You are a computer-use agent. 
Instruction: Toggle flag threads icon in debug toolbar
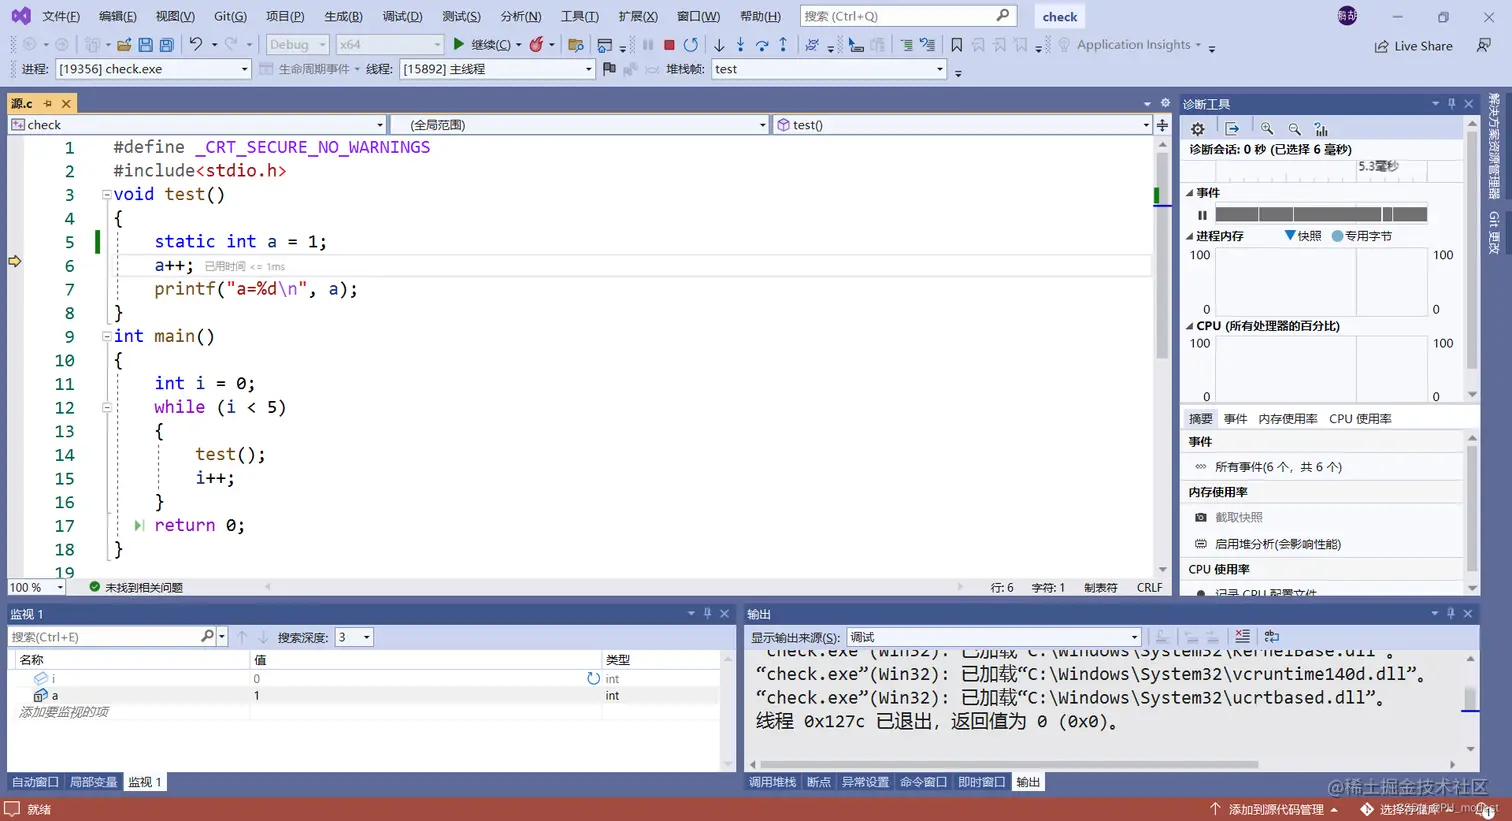609,69
